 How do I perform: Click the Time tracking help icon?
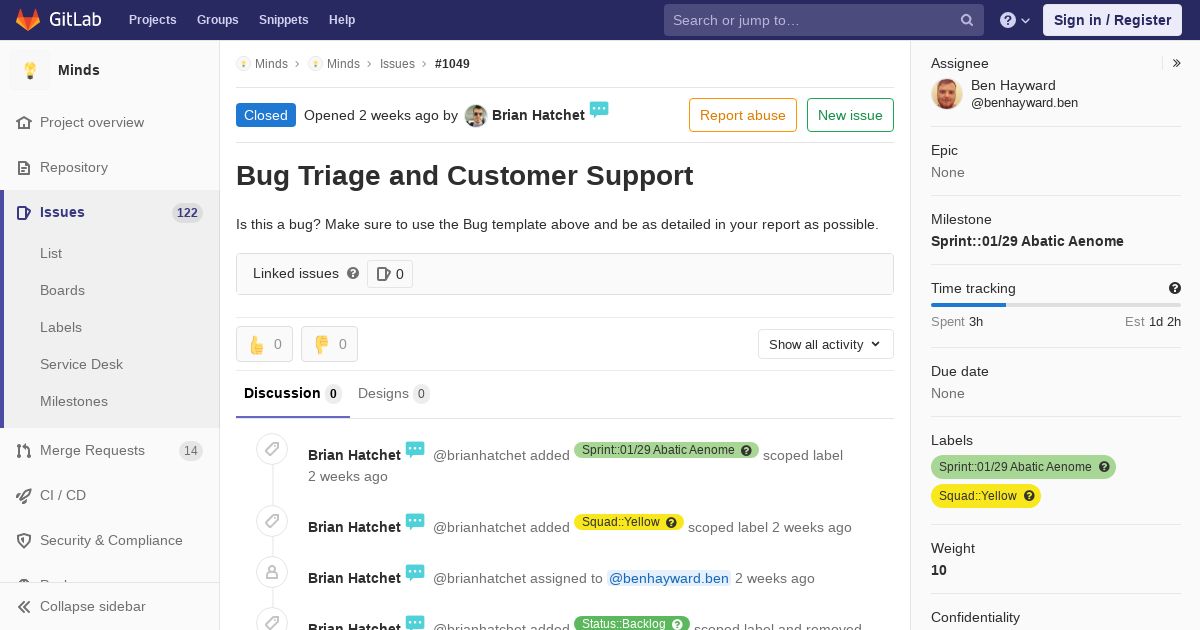pos(1175,288)
